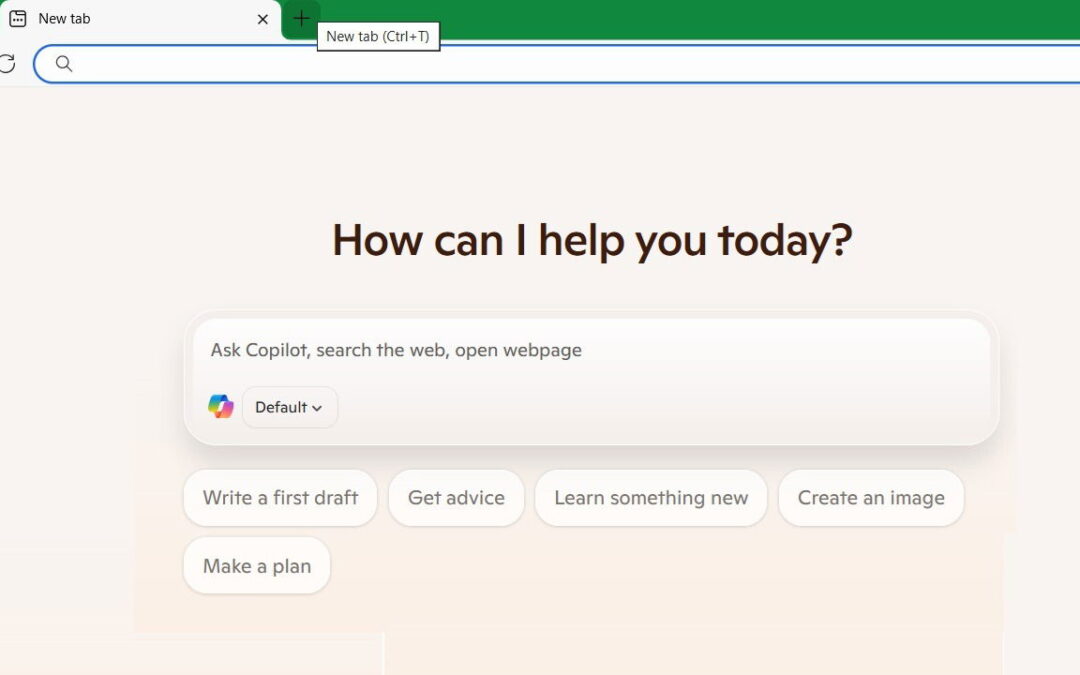Screen dimensions: 1080x675
Task: Click the Get advice suggestion
Action: 456,497
